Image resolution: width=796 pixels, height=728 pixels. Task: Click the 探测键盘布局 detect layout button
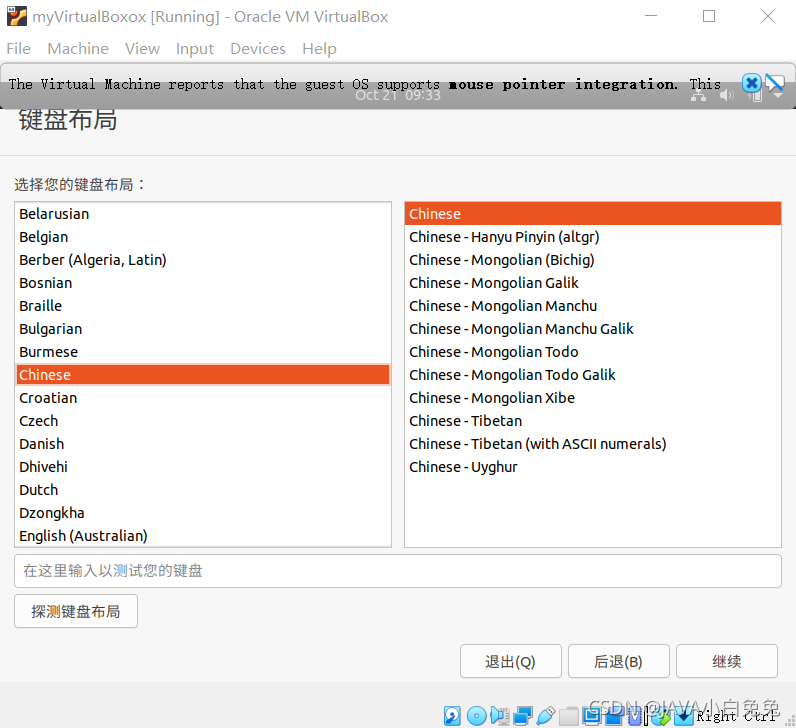pyautogui.click(x=76, y=611)
